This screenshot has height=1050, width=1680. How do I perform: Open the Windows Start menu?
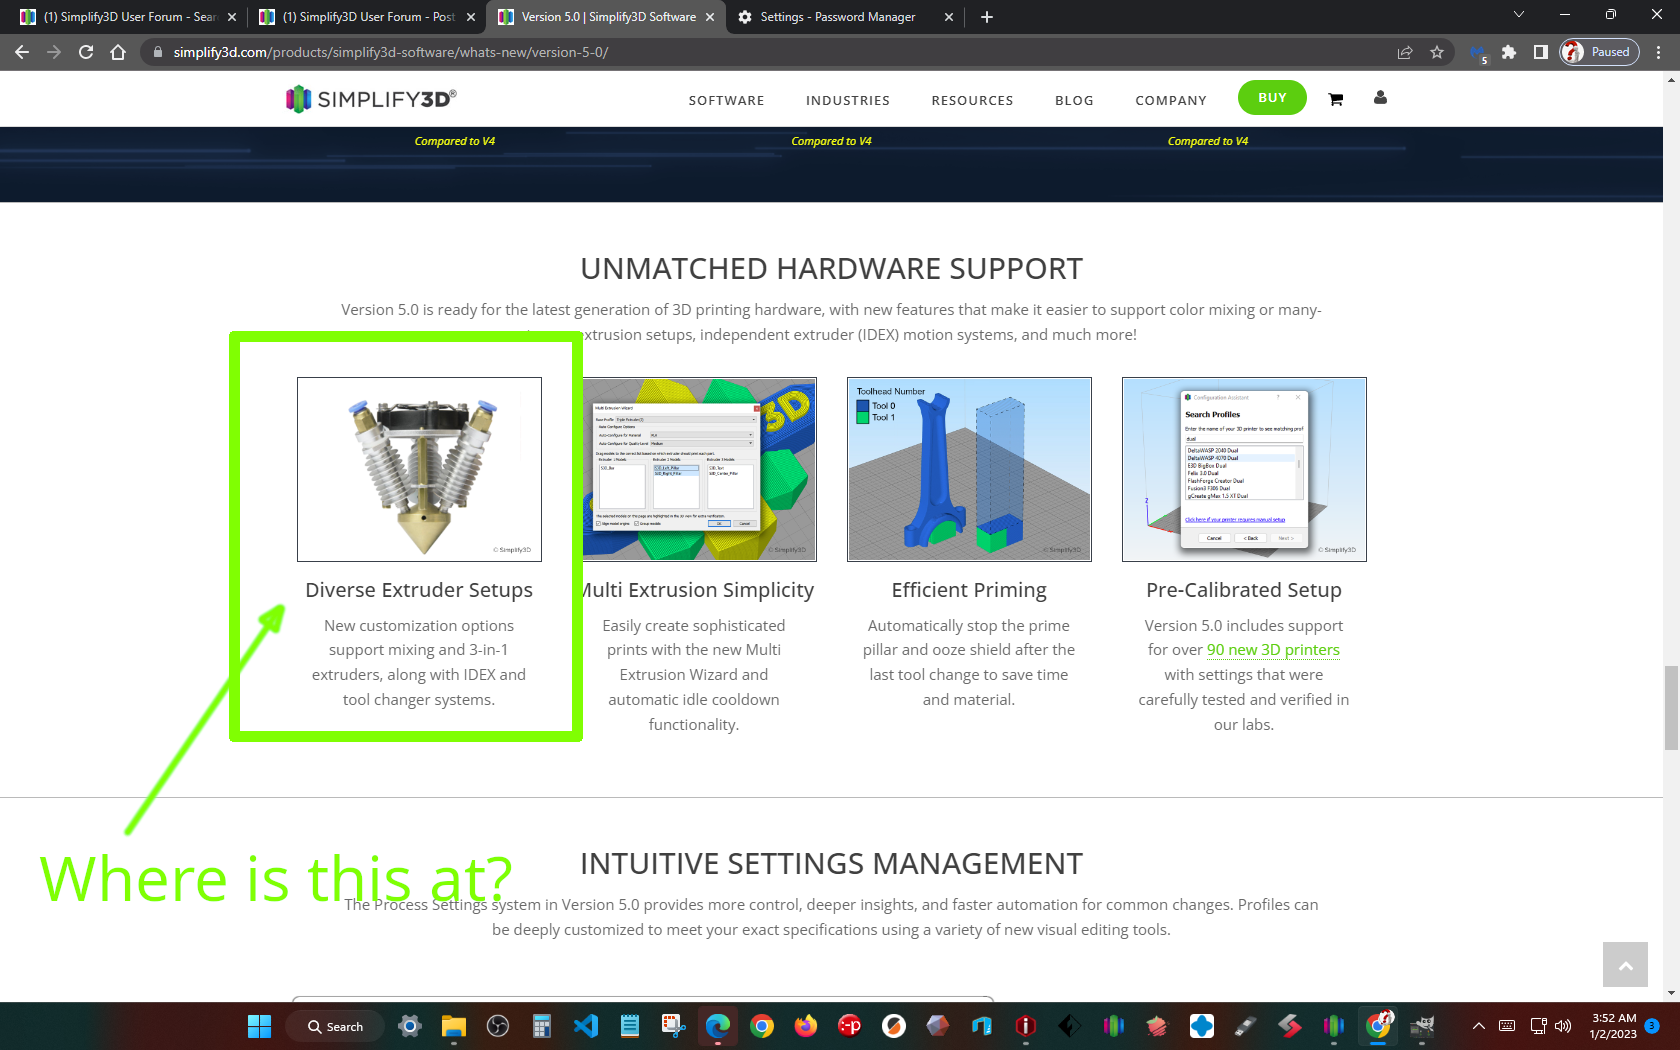coord(259,1026)
